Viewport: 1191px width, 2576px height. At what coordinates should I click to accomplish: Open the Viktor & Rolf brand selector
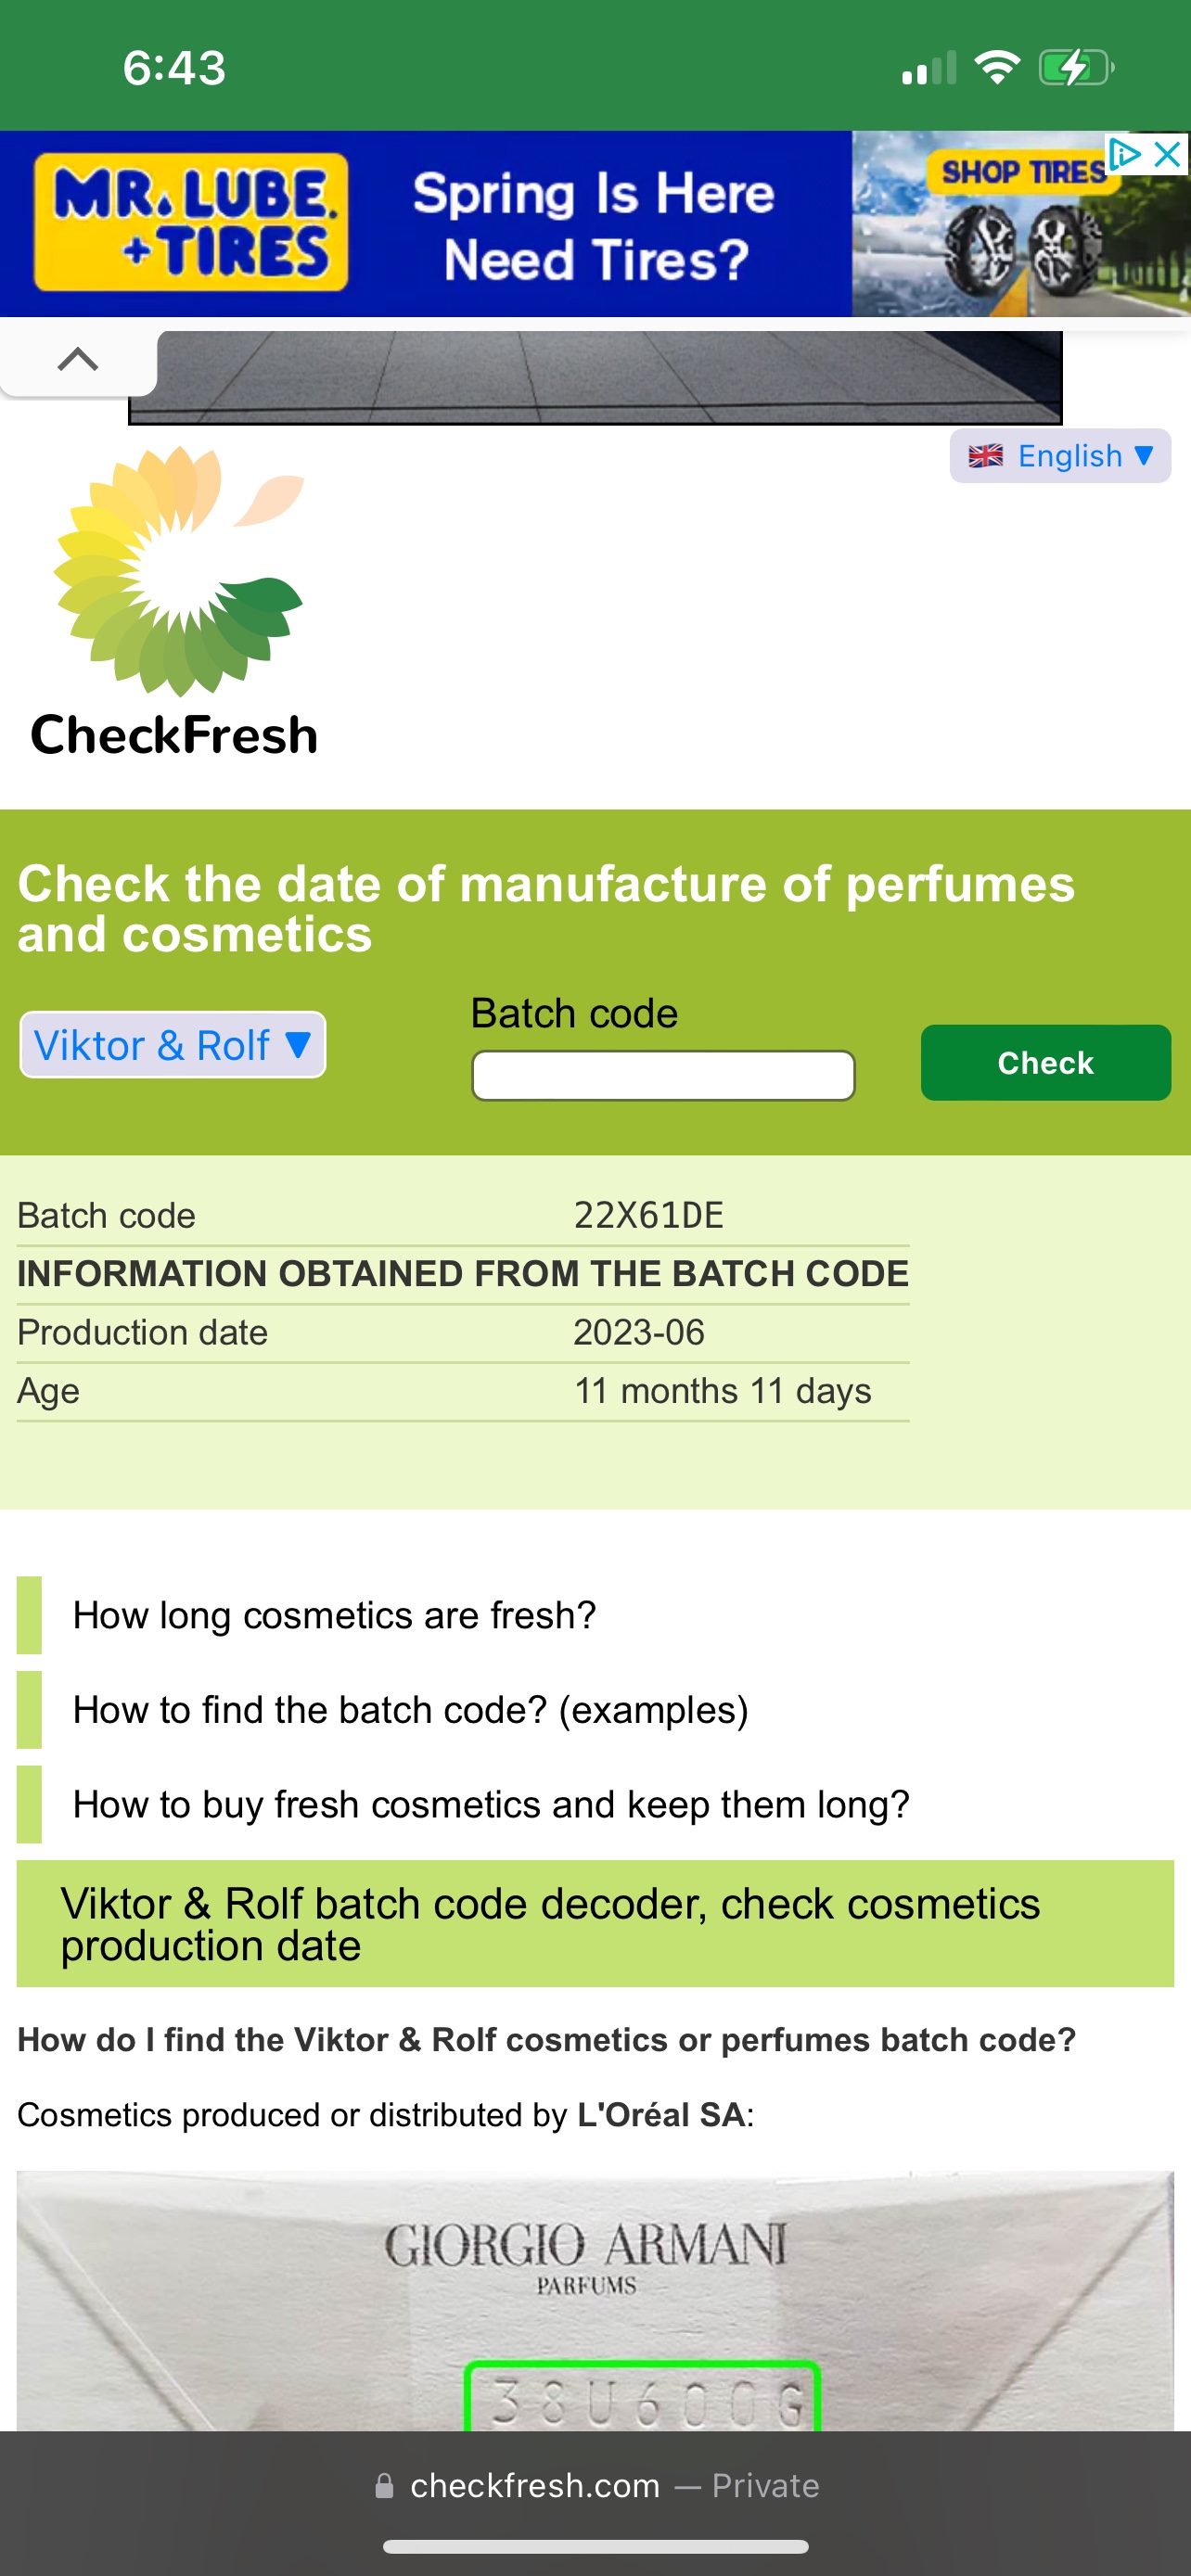pyautogui.click(x=172, y=1045)
